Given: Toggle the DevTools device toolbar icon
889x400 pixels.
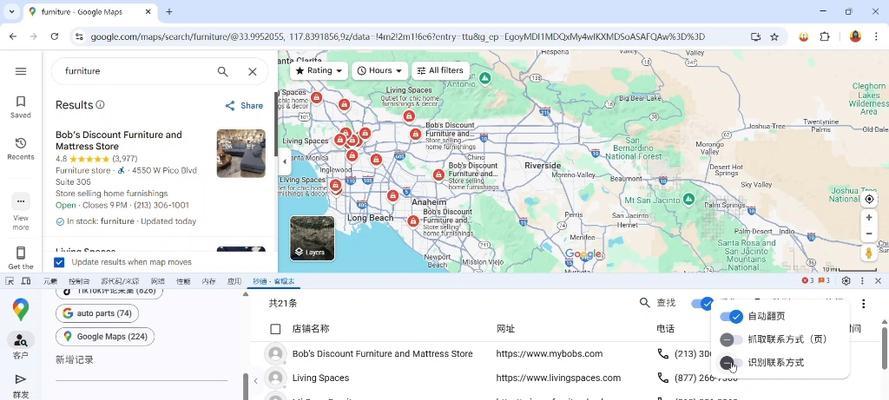Looking at the screenshot, I should (x=26, y=281).
